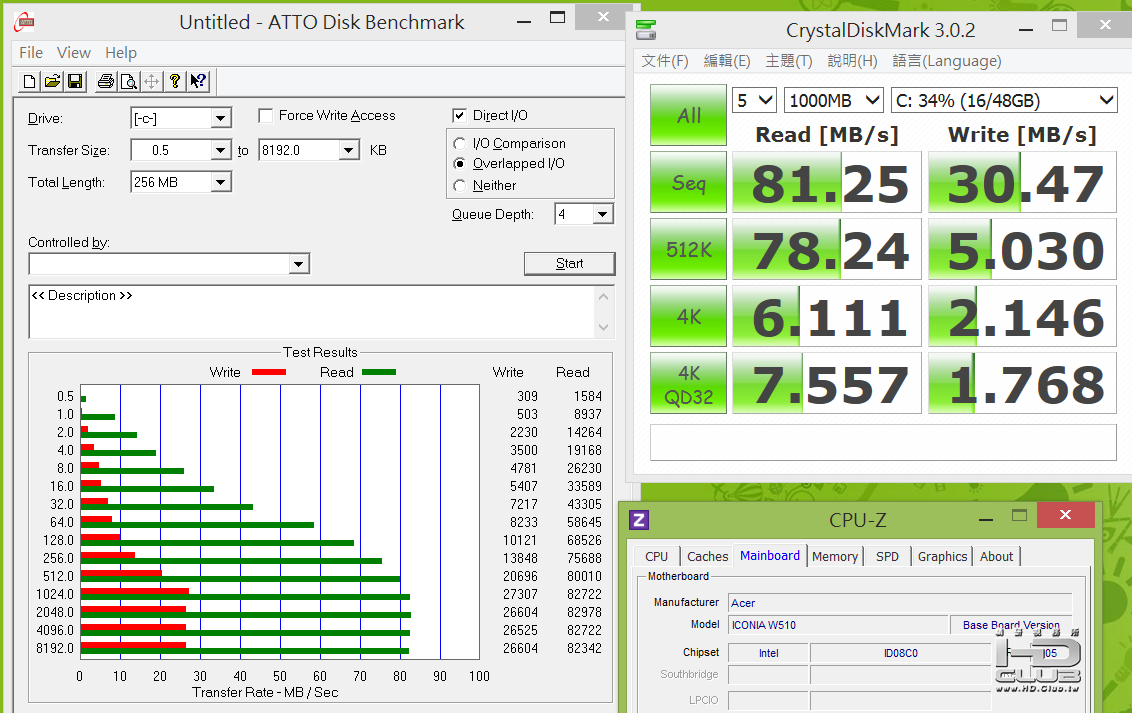
Task: Expand the Drive selection dropdown
Action: (x=221, y=119)
